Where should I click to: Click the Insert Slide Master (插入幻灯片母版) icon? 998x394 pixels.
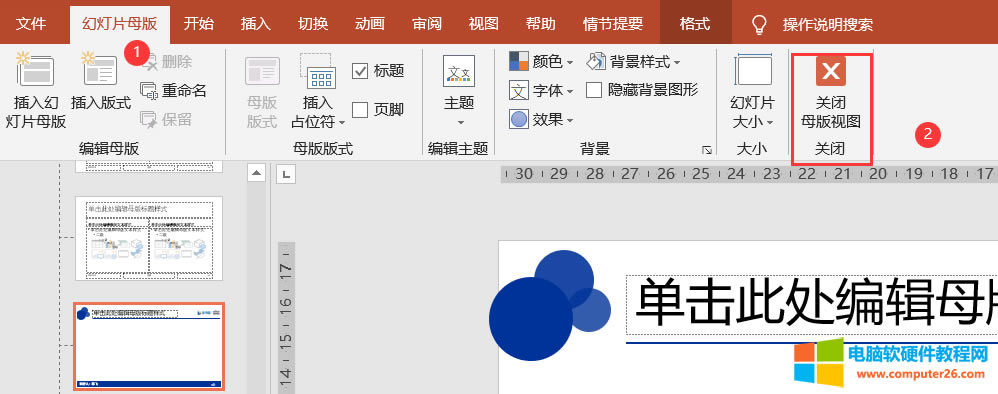pyautogui.click(x=35, y=69)
